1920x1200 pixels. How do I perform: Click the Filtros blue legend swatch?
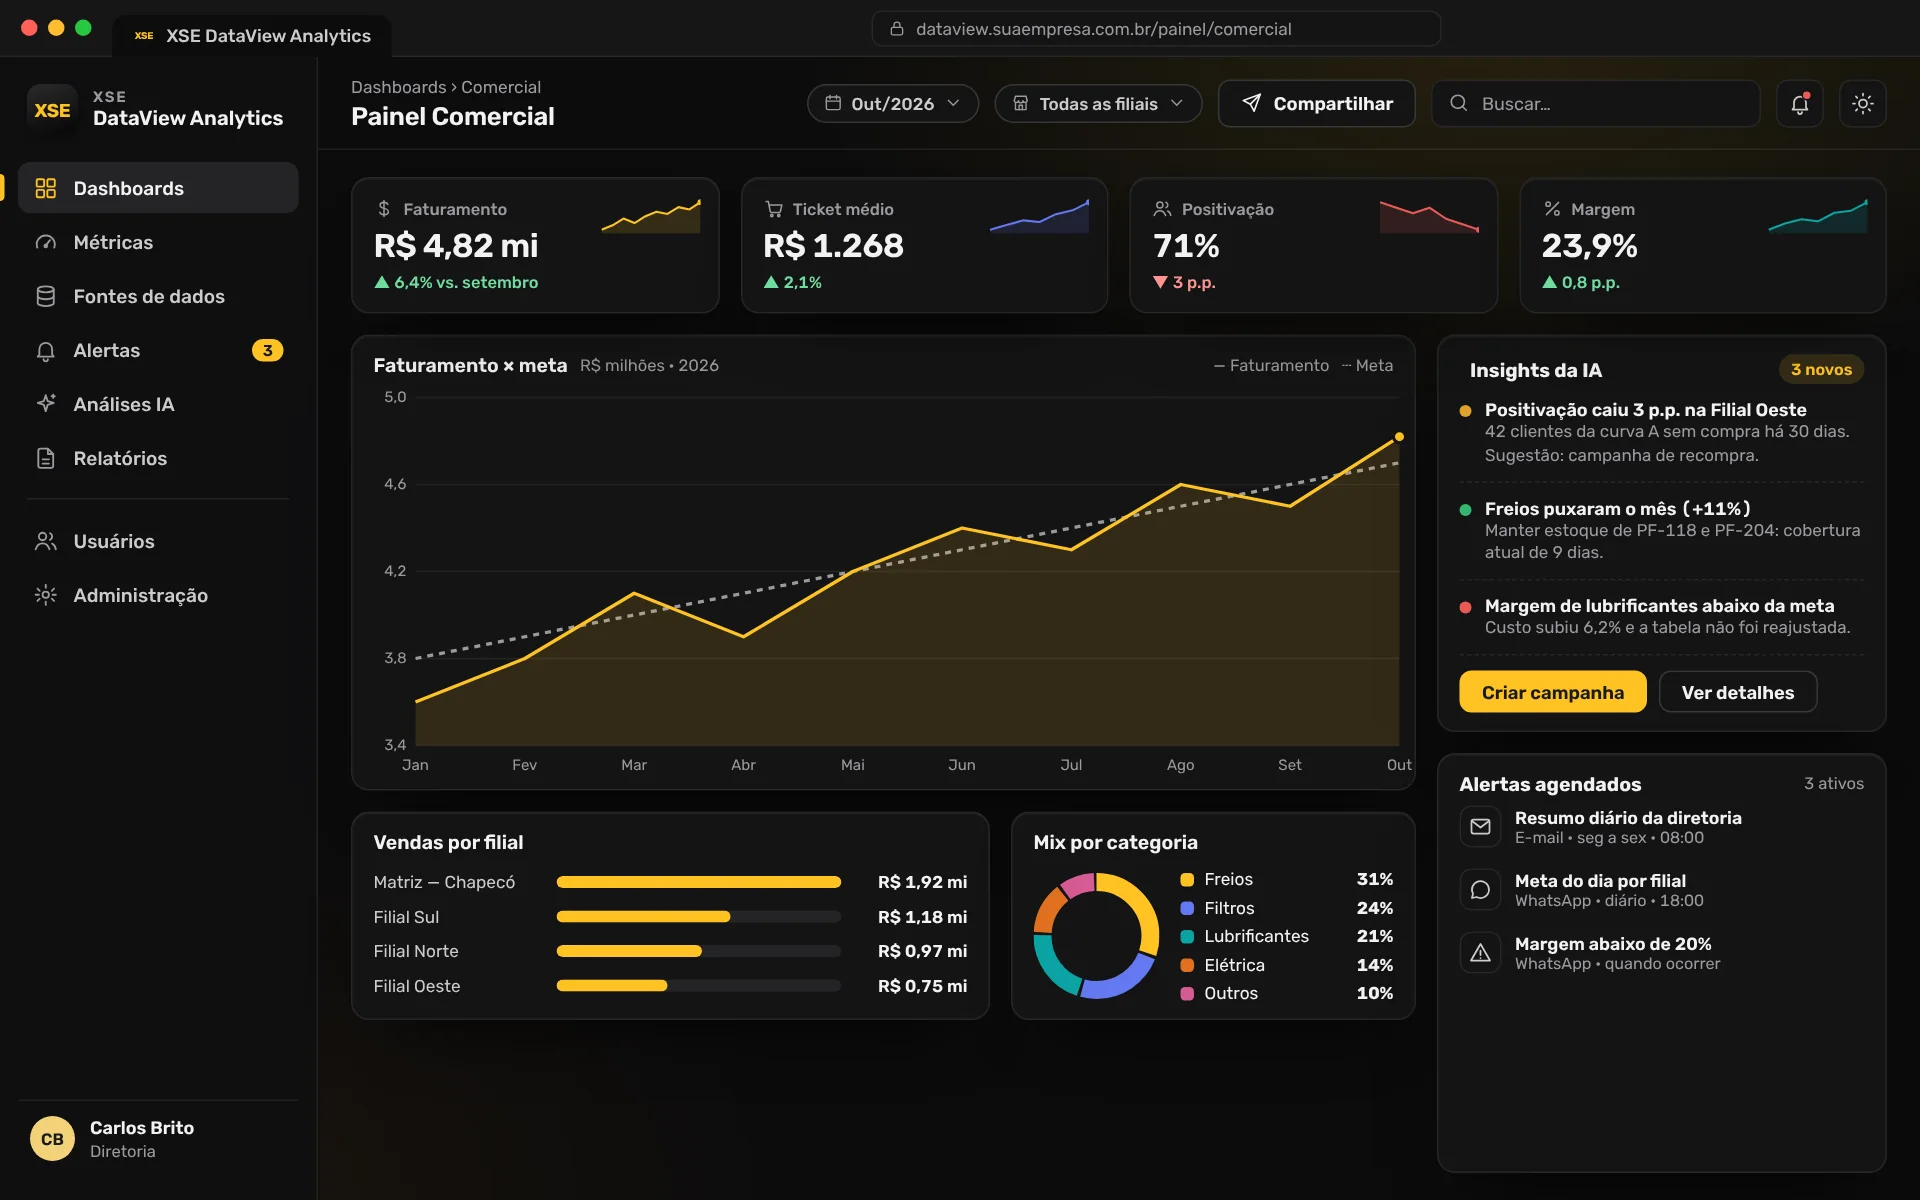click(x=1187, y=908)
